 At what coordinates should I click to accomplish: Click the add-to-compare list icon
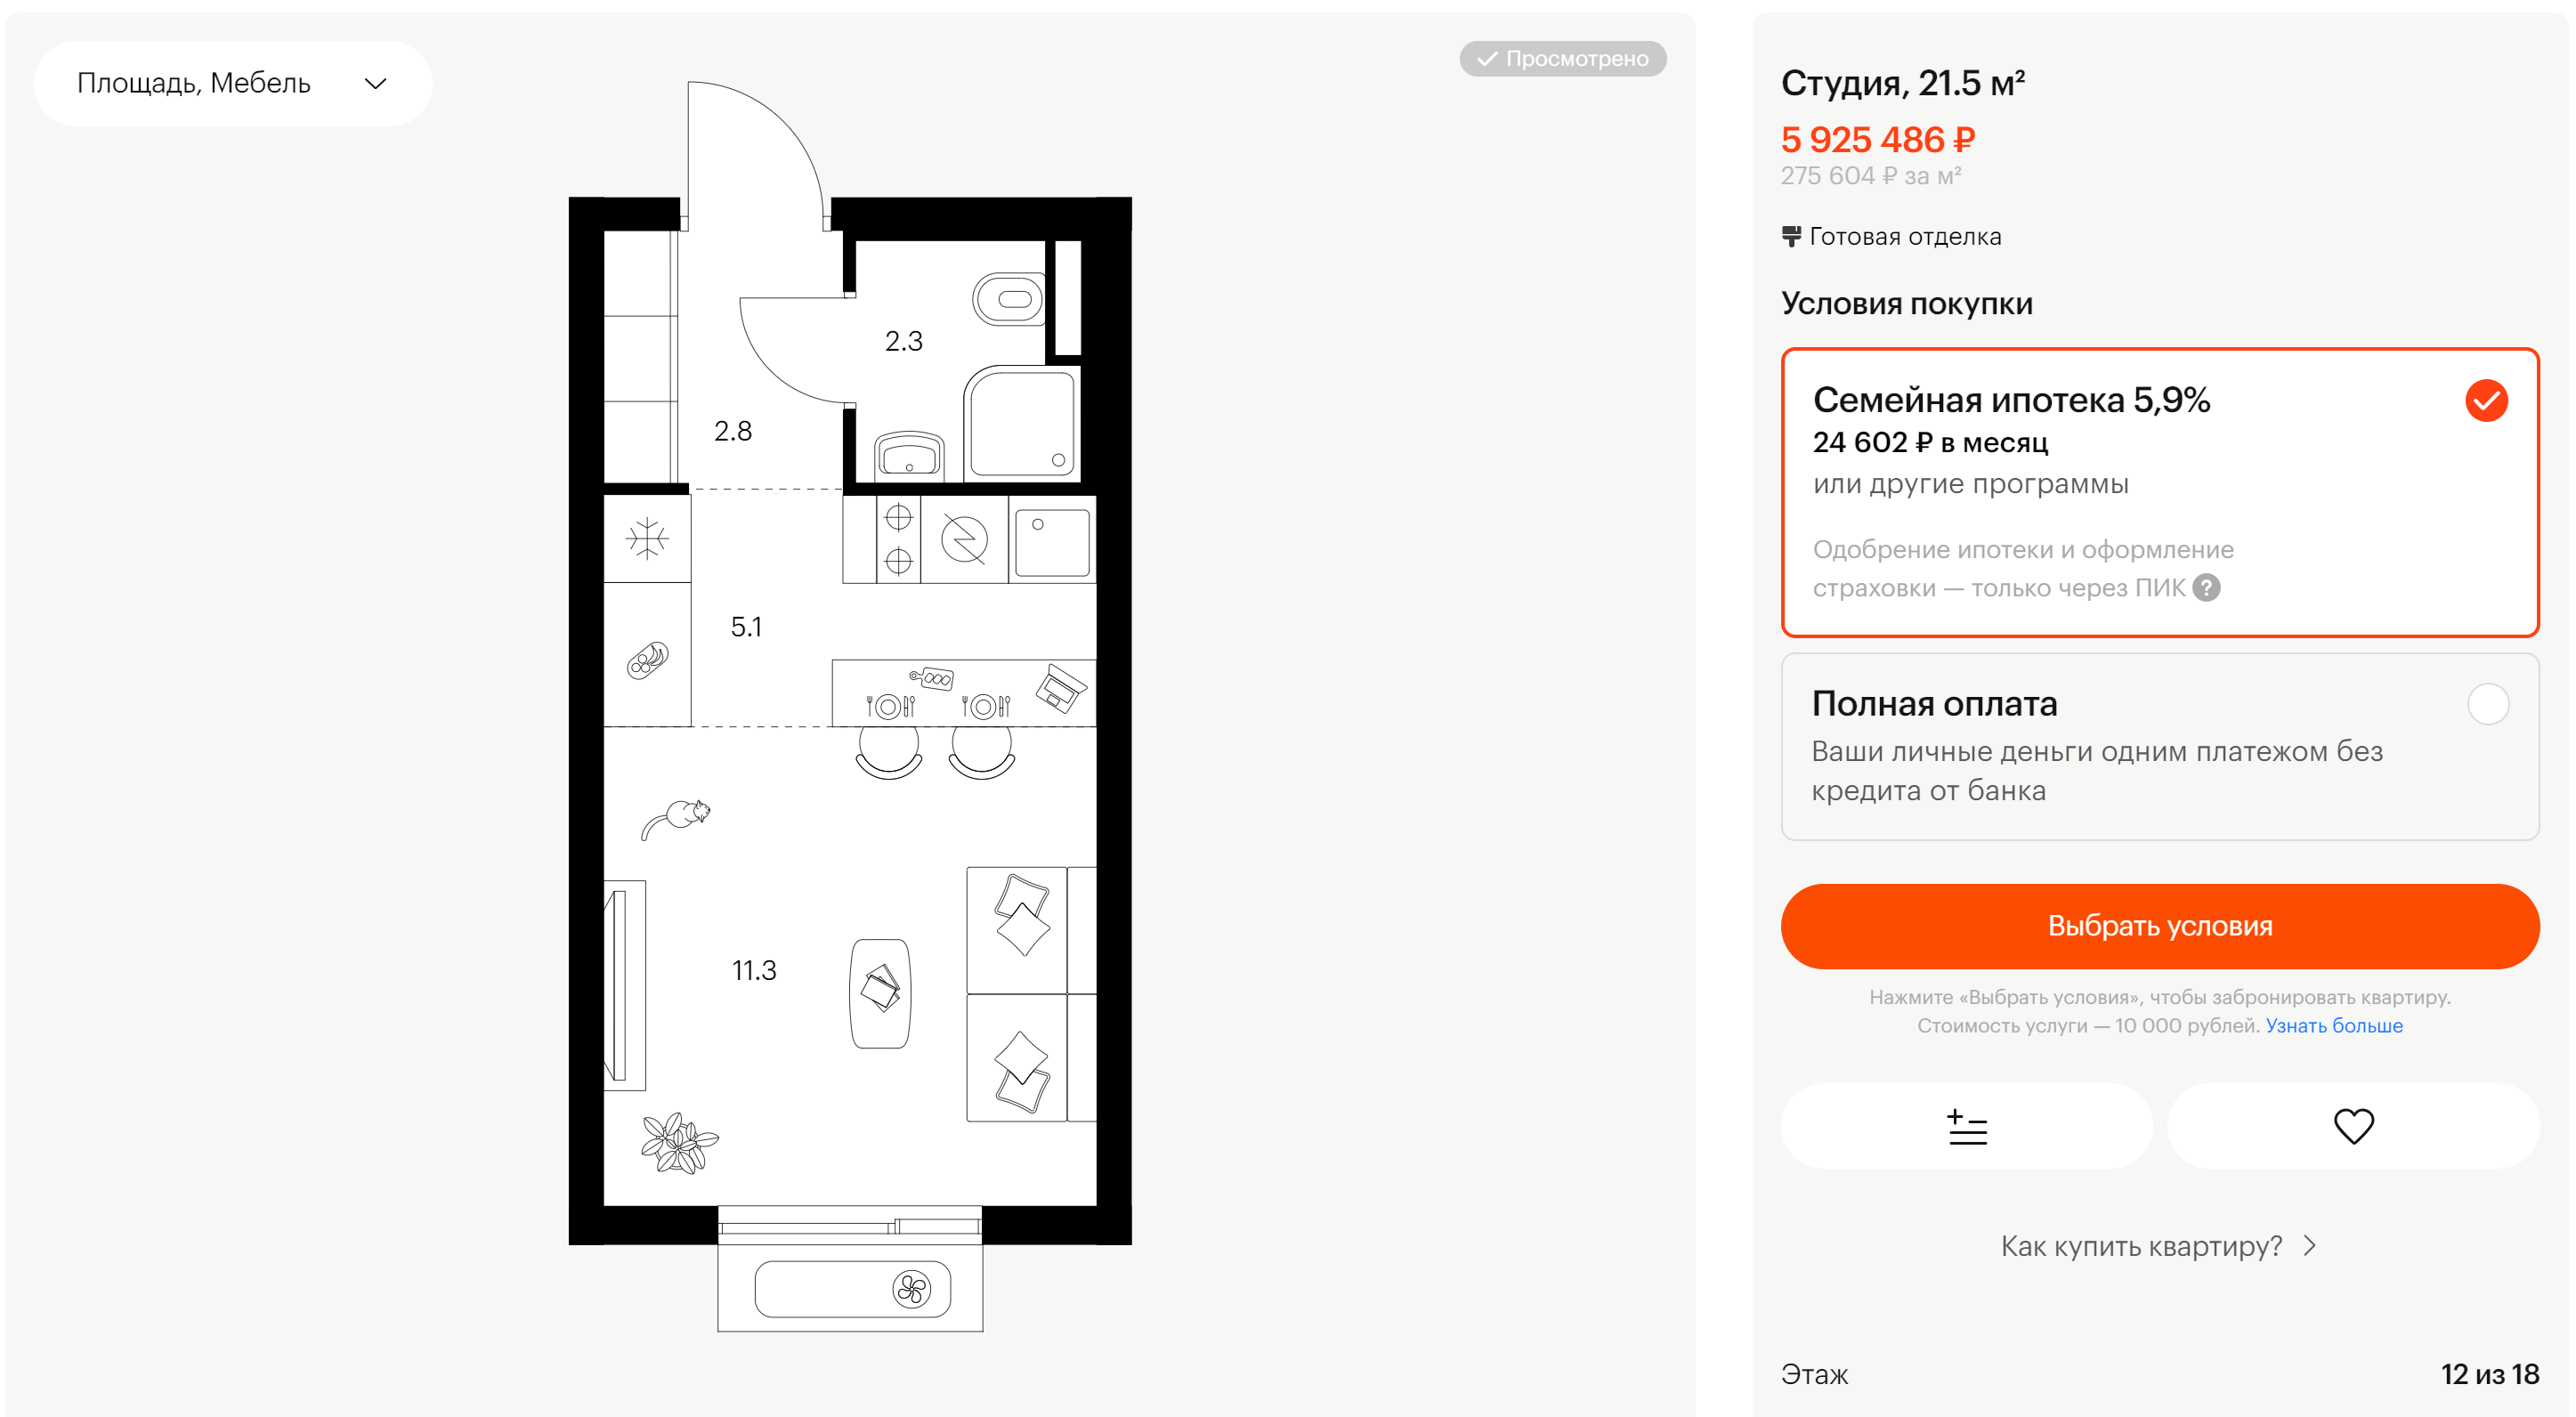[1967, 1127]
